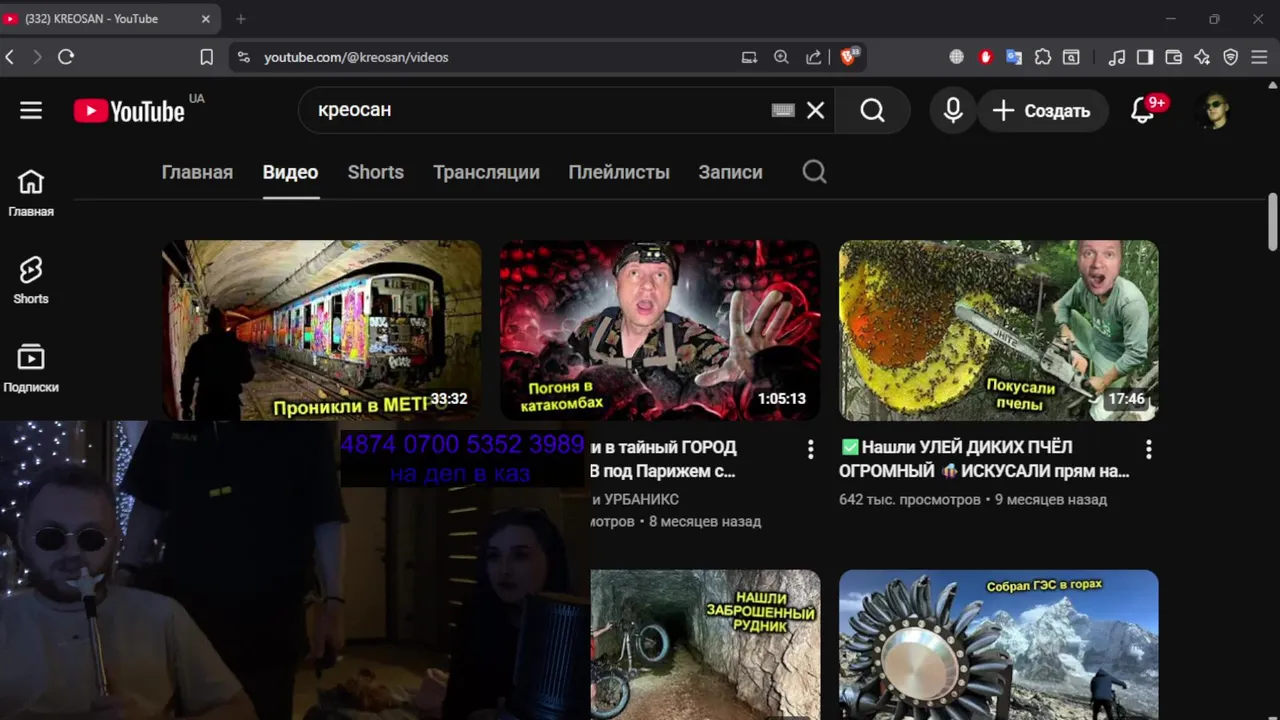The image size is (1280, 720).
Task: Open Subscriptions in the left sidebar
Action: point(31,368)
